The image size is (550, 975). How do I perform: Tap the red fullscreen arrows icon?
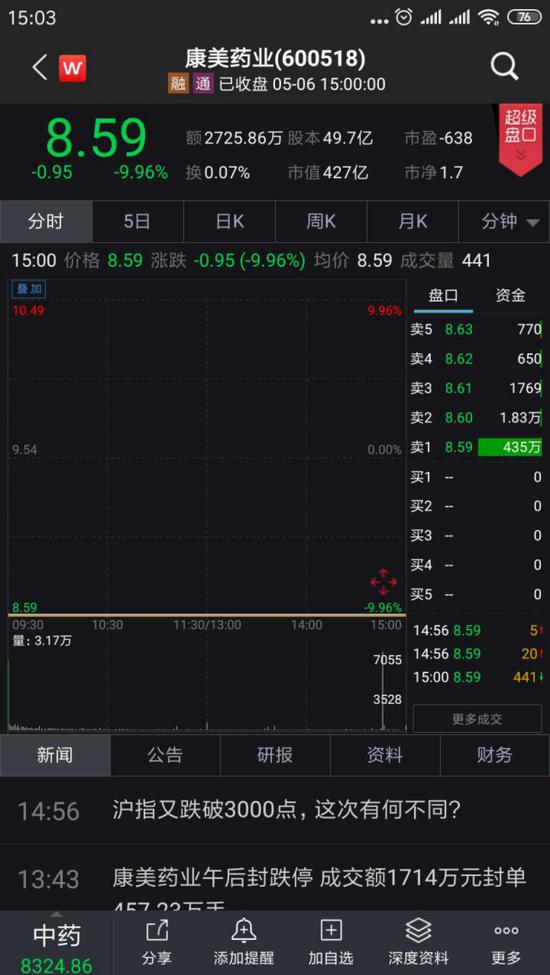tap(383, 582)
